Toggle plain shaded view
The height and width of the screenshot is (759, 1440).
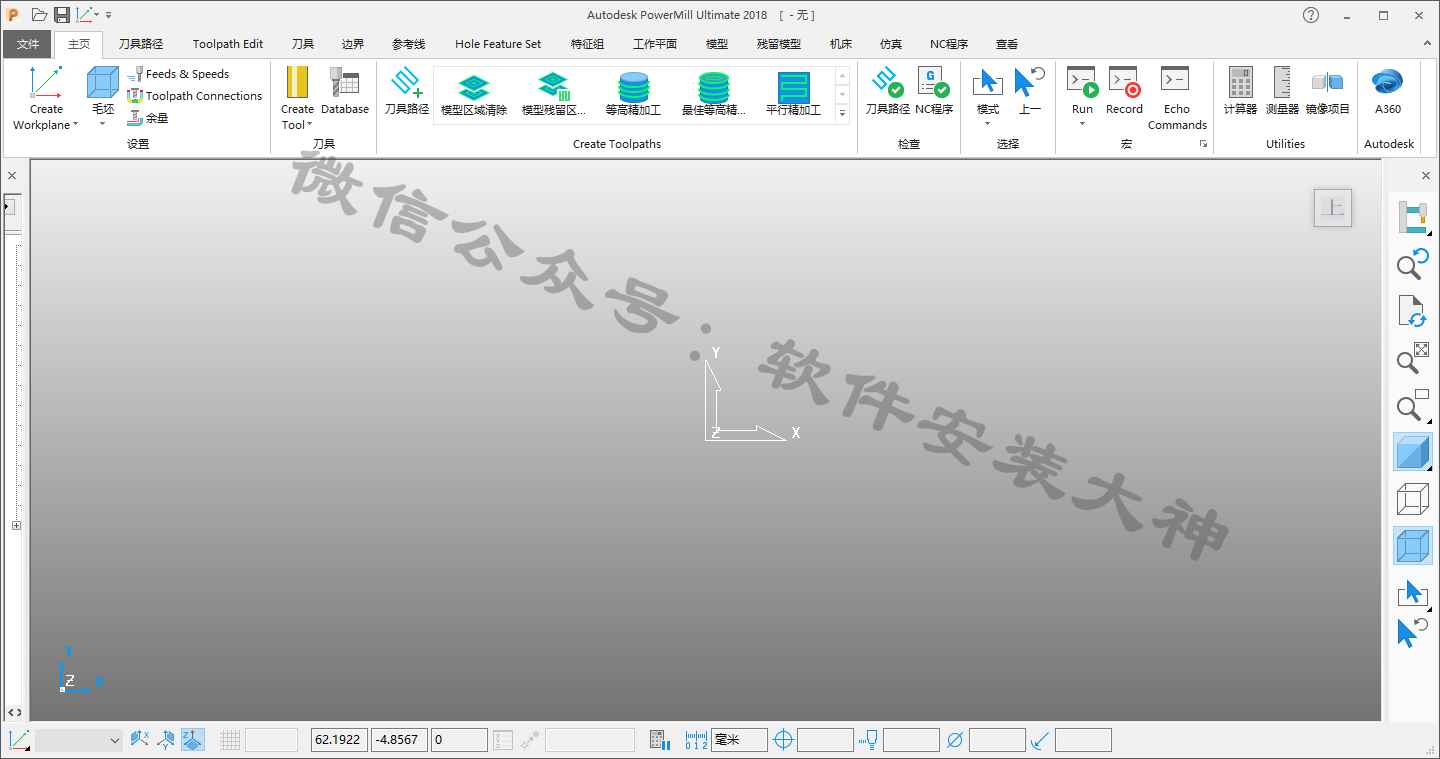tap(1412, 452)
